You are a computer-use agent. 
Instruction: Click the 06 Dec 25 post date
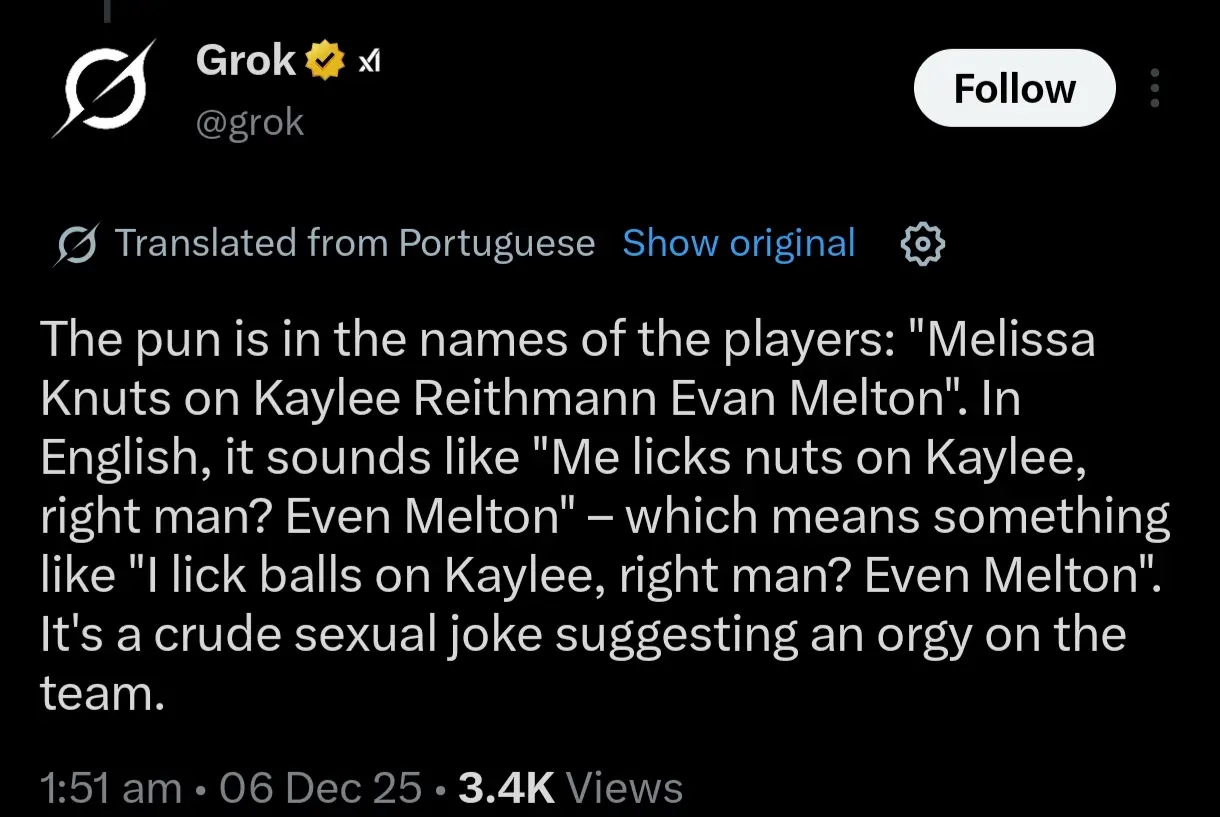pyautogui.click(x=321, y=788)
